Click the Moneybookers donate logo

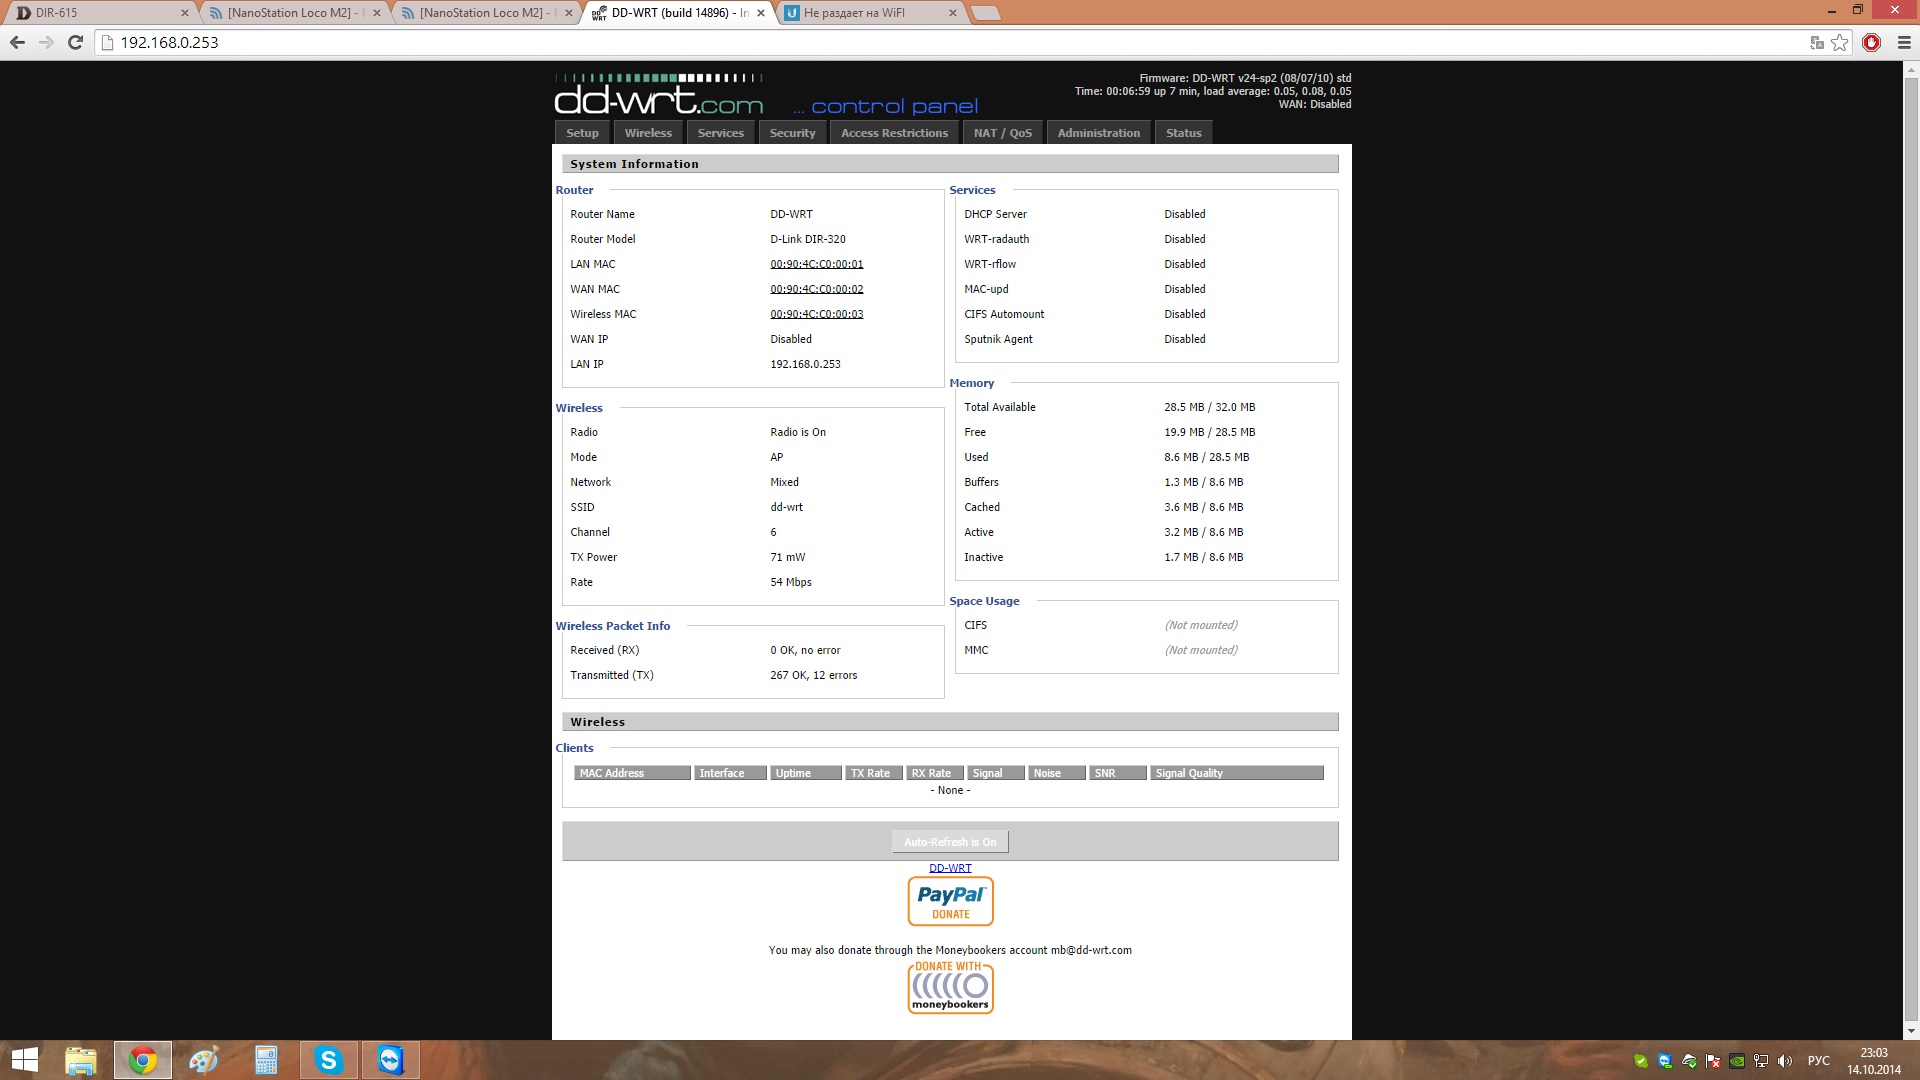click(x=950, y=988)
